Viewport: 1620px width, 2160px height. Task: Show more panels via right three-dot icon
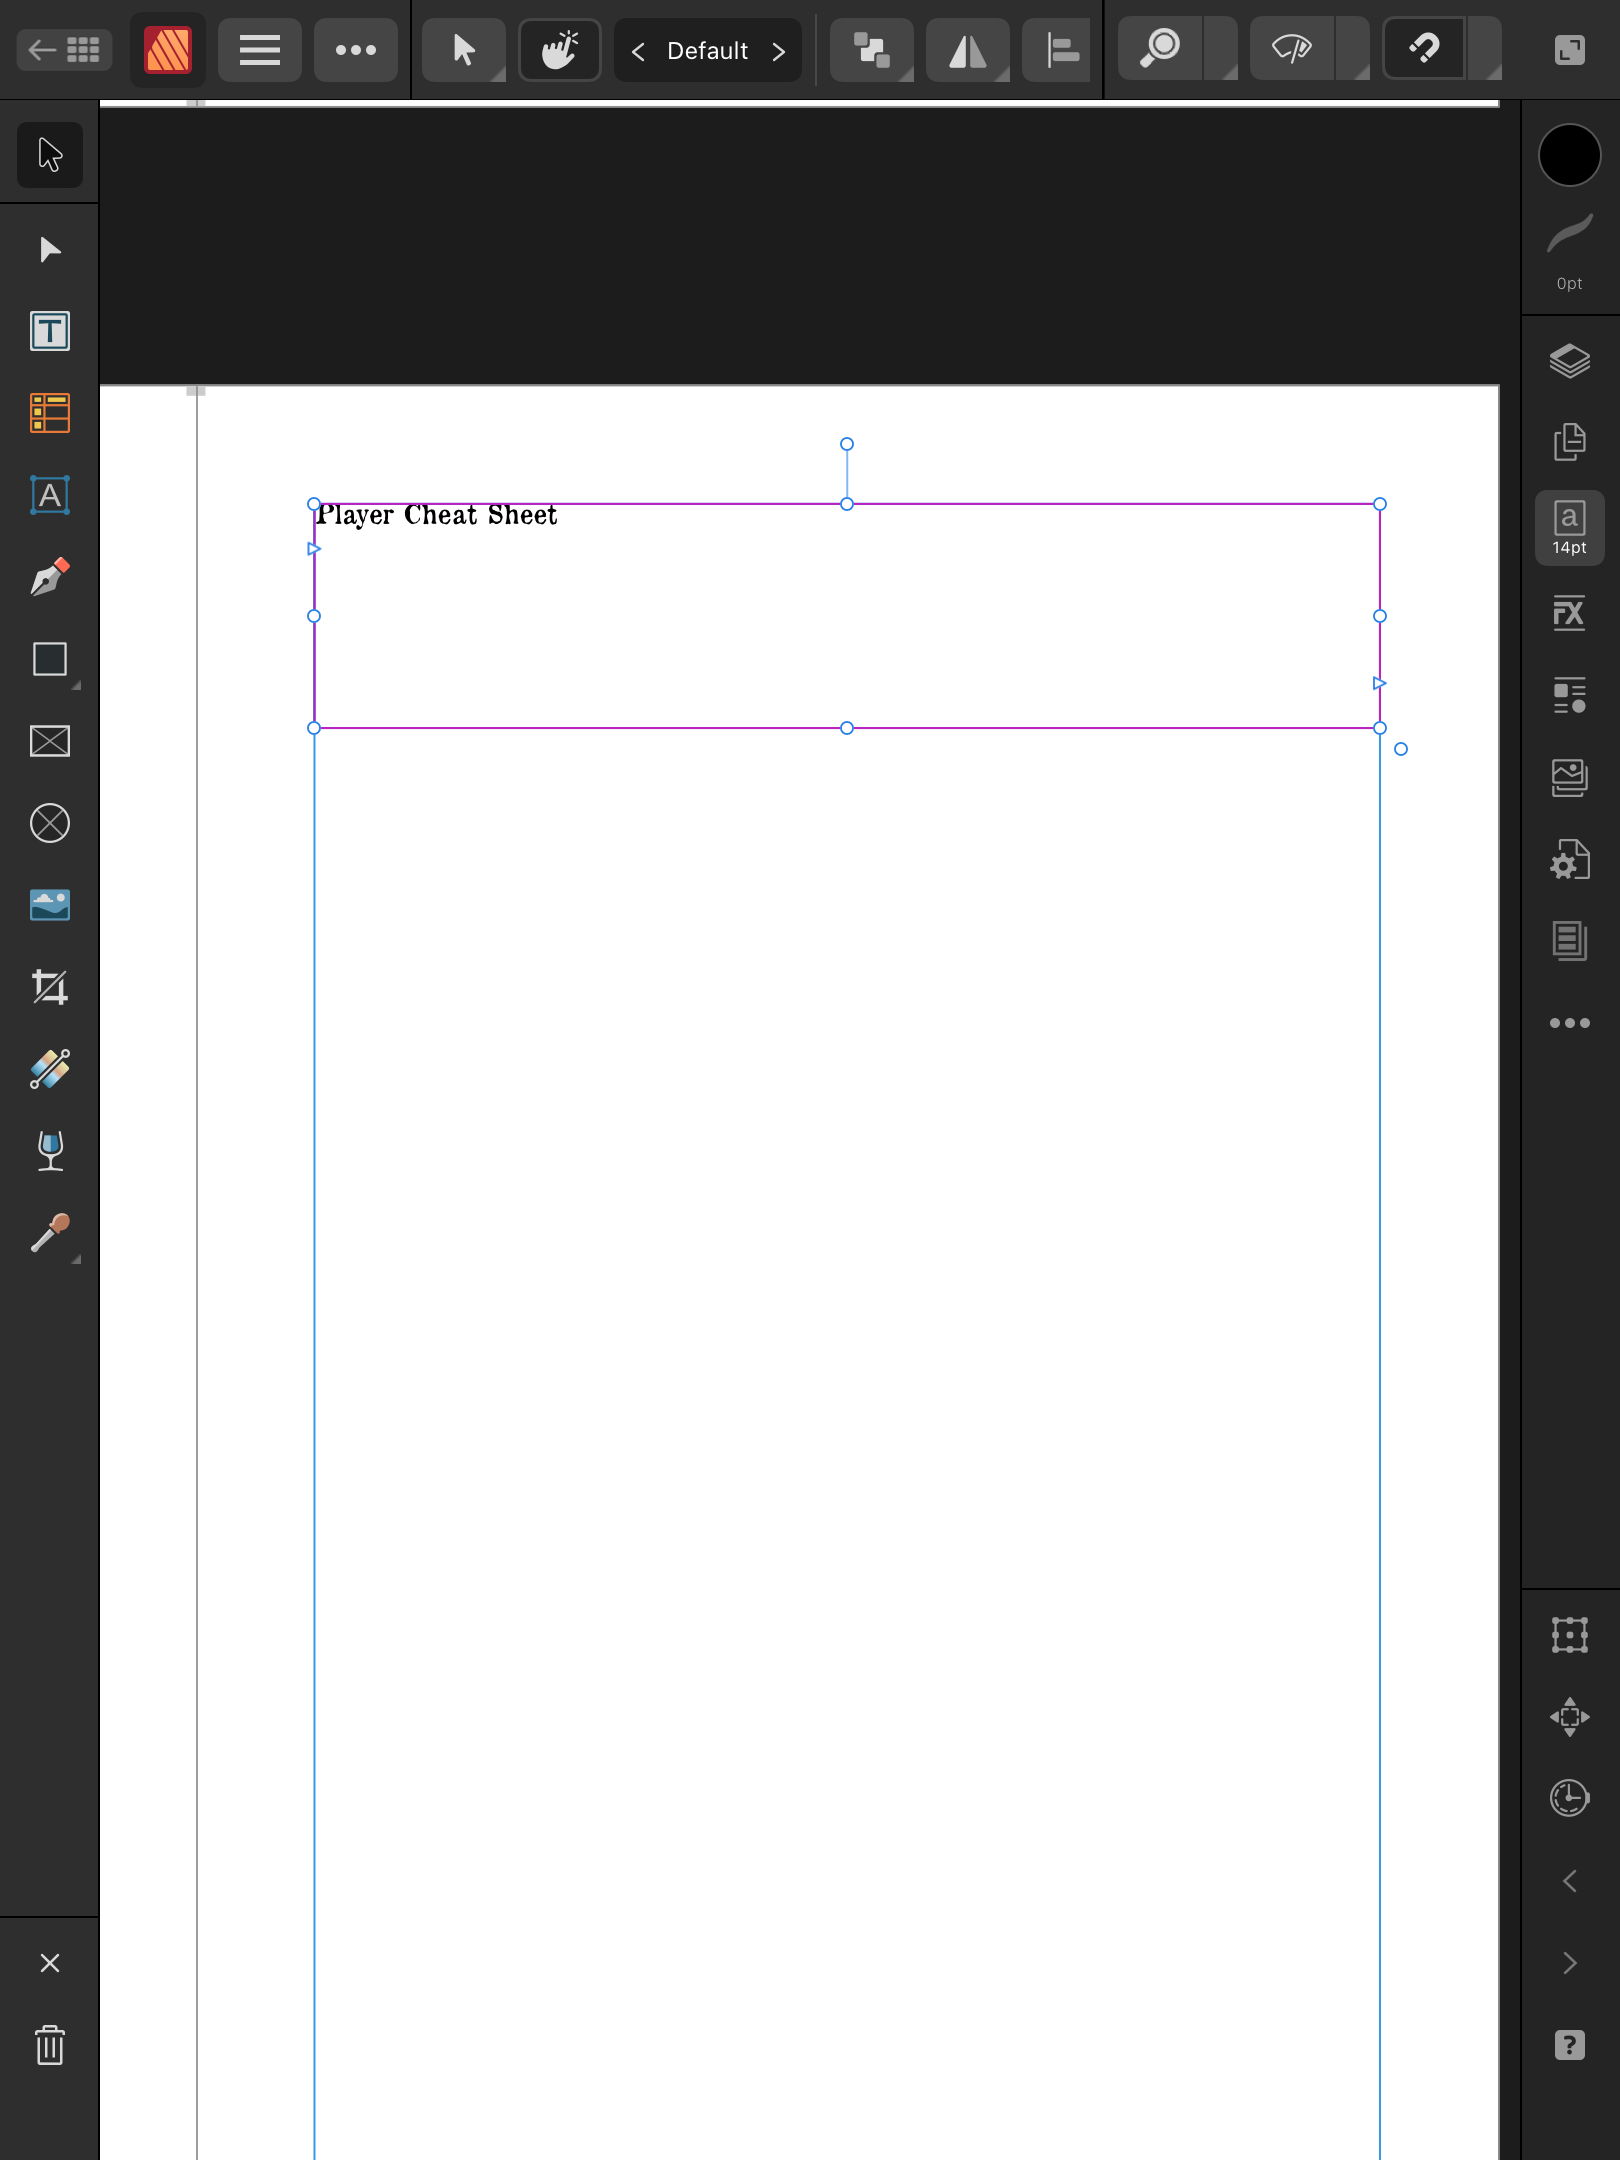point(1570,1023)
